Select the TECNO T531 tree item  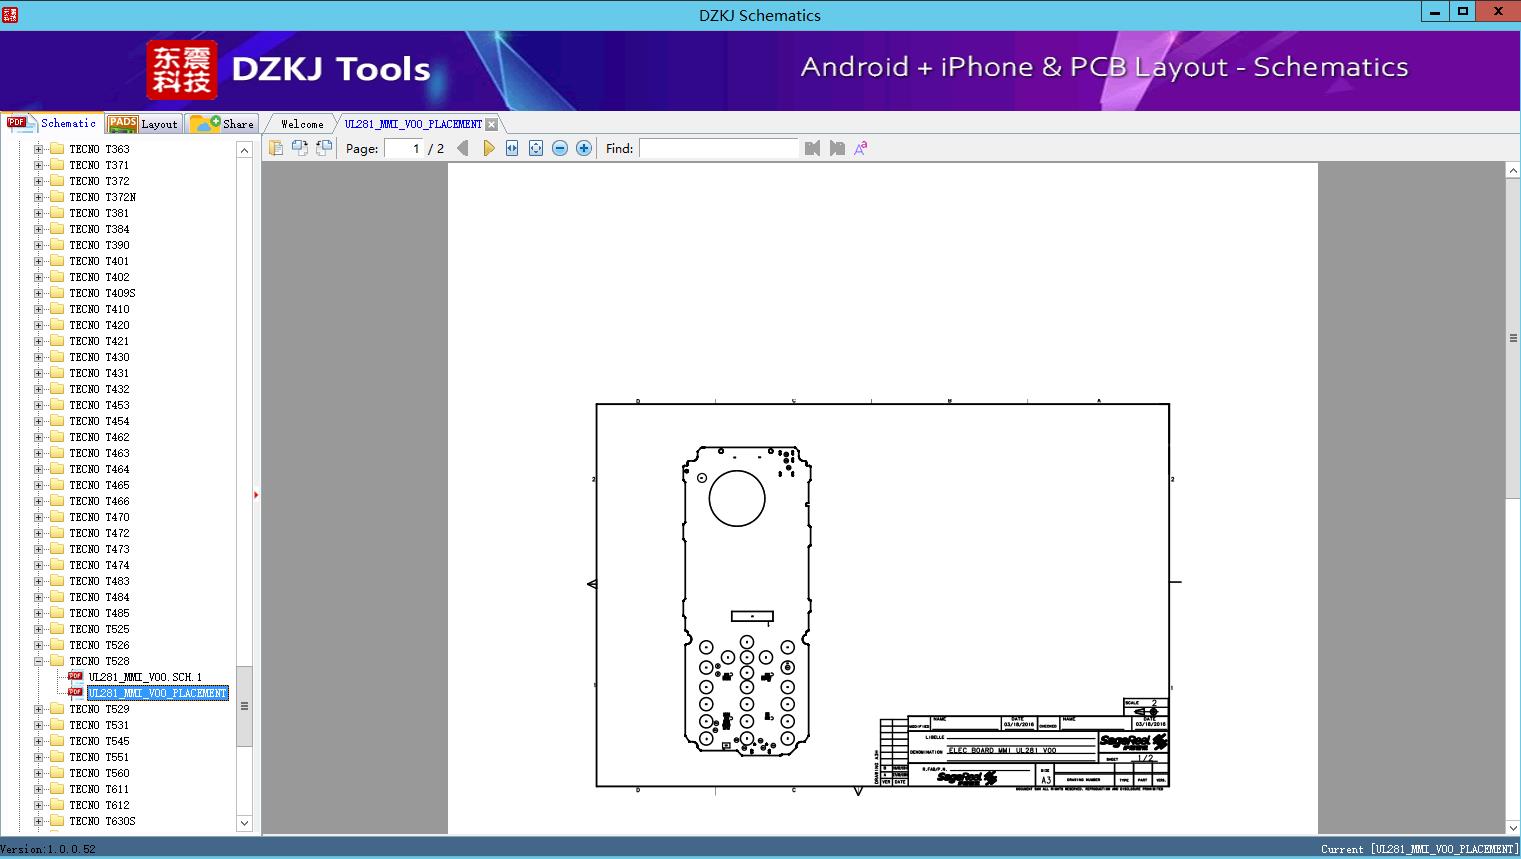[x=99, y=725]
